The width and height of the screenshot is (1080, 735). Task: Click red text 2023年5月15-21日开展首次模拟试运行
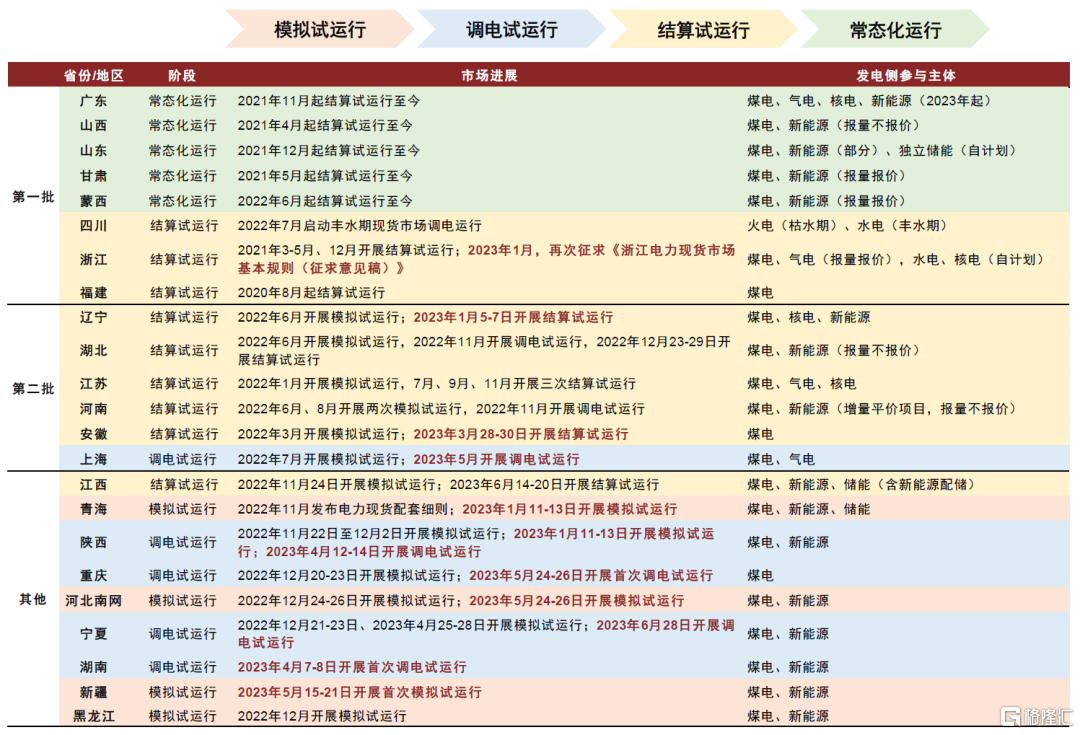click(359, 692)
